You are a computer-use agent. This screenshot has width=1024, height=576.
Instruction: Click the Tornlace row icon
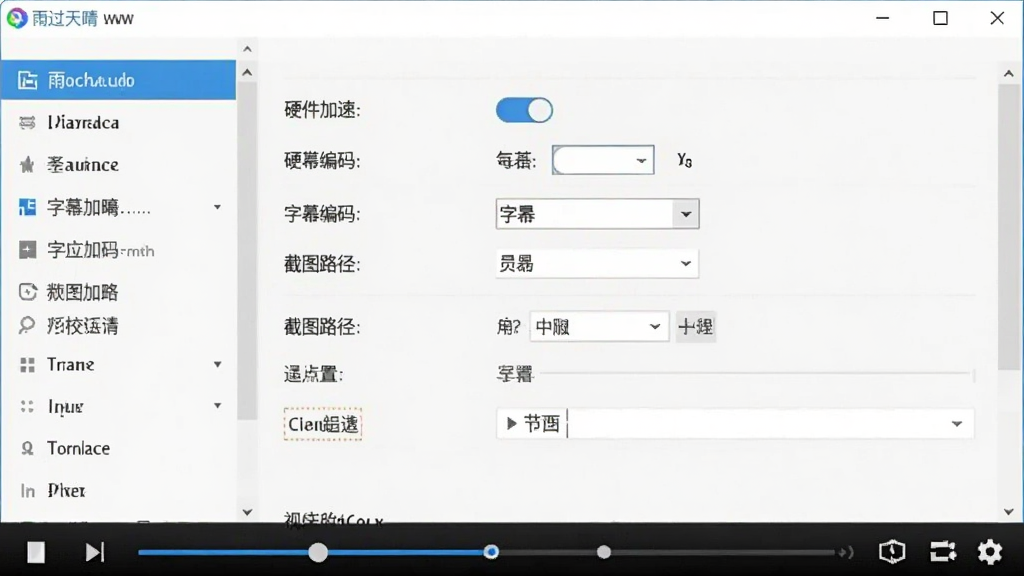(27, 448)
